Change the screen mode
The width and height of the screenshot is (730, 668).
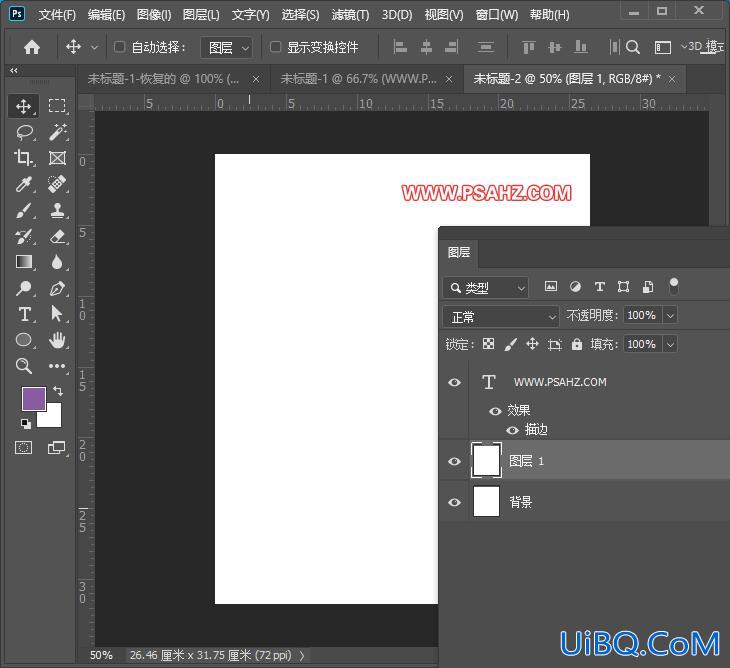[x=57, y=448]
